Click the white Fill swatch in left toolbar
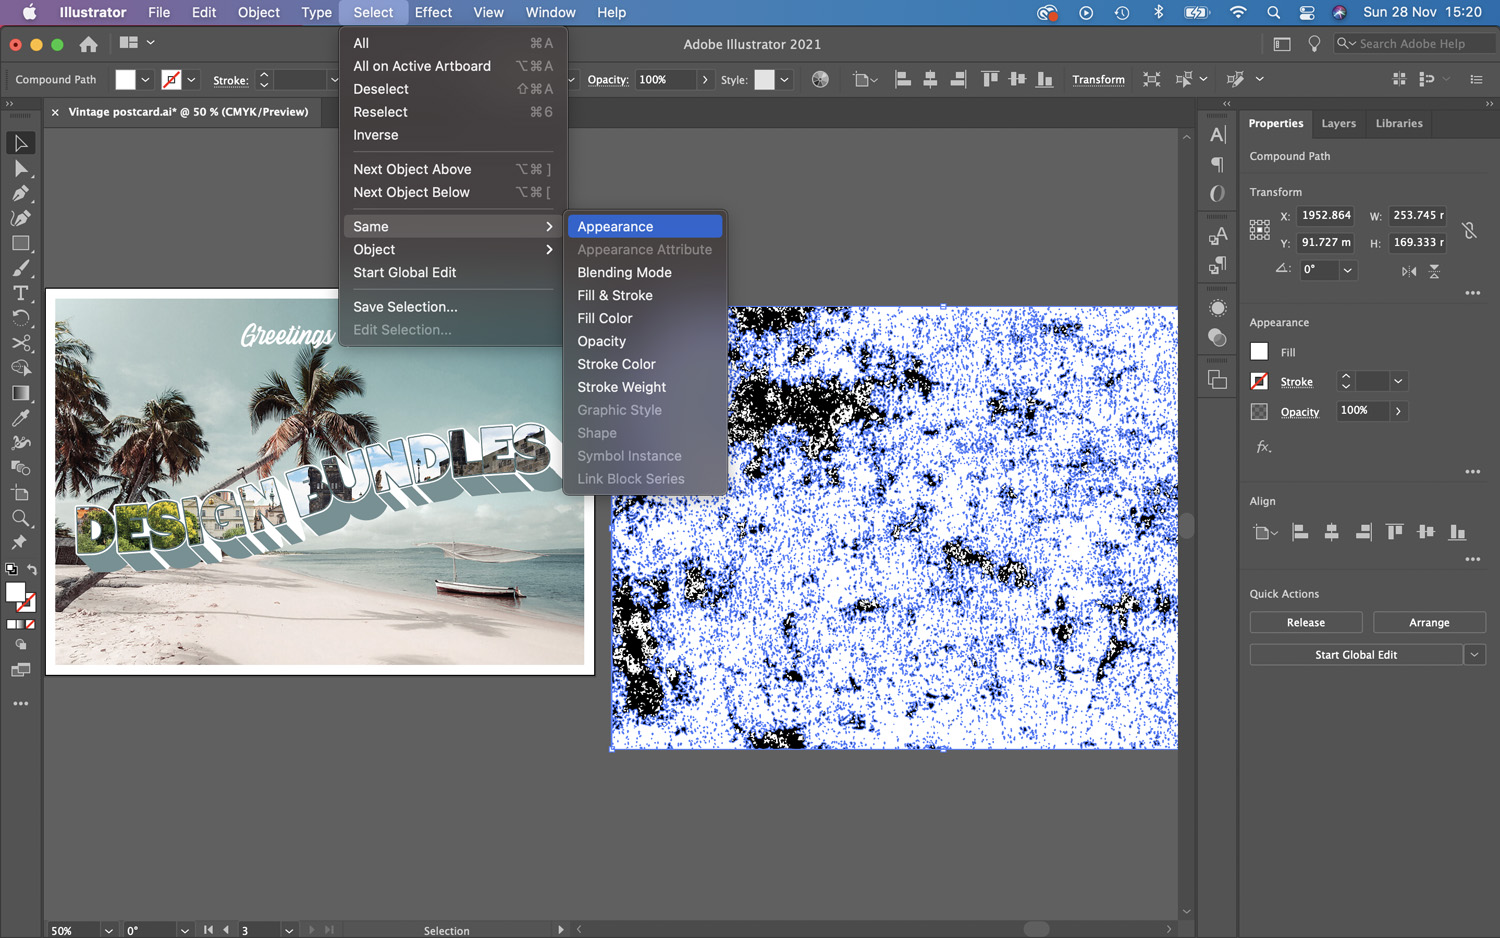This screenshot has height=938, width=1500. click(x=15, y=592)
